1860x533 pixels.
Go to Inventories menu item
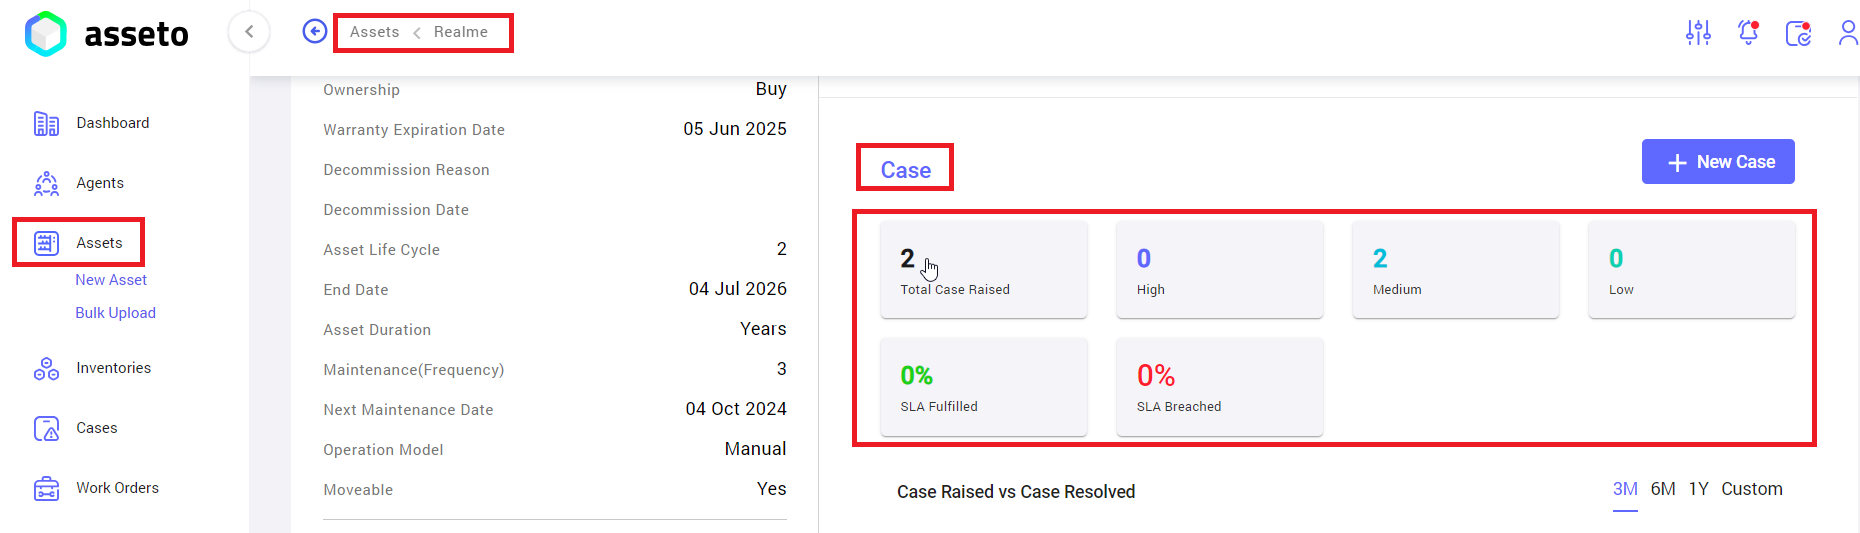(x=114, y=368)
